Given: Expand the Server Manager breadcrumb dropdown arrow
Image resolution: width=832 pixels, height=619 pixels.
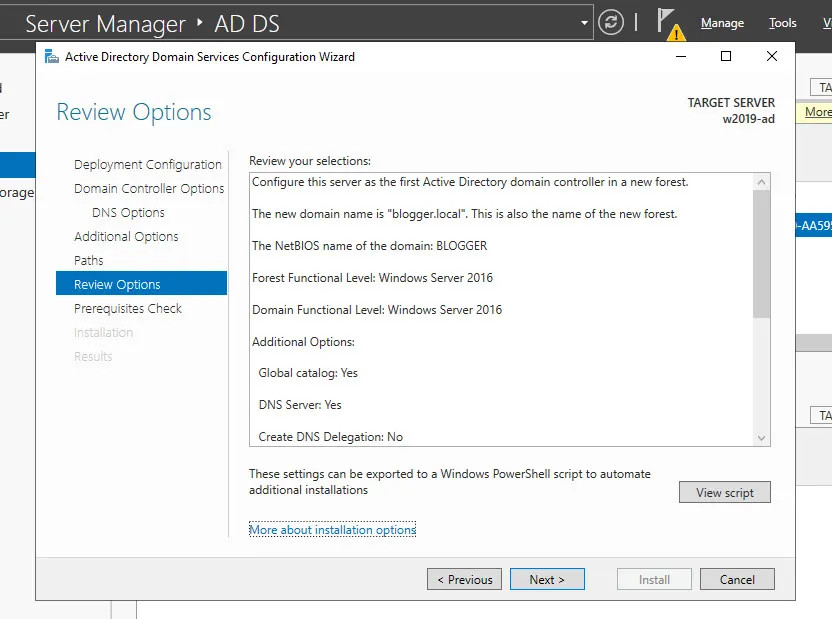Looking at the screenshot, I should [x=585, y=23].
